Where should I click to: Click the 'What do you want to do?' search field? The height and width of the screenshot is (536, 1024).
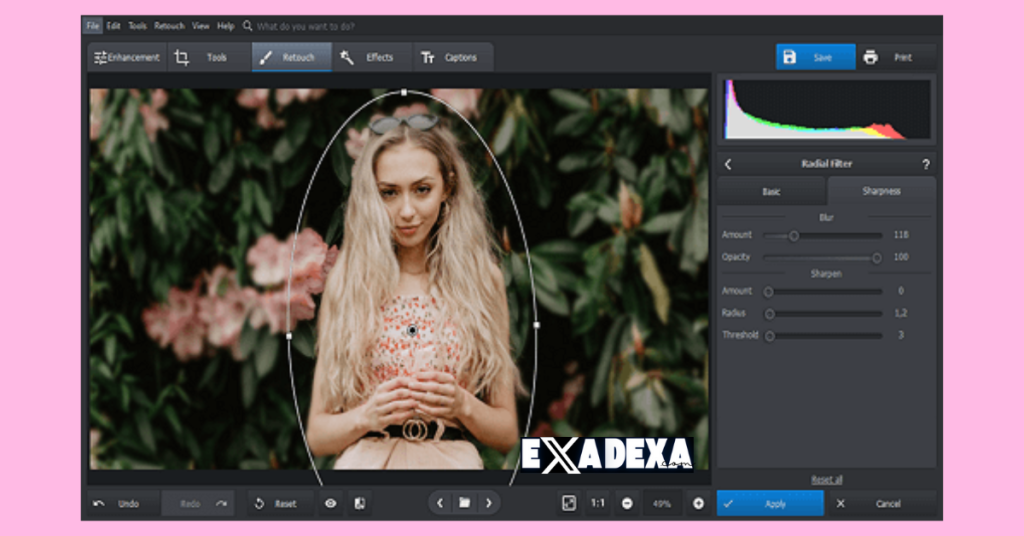pyautogui.click(x=306, y=27)
